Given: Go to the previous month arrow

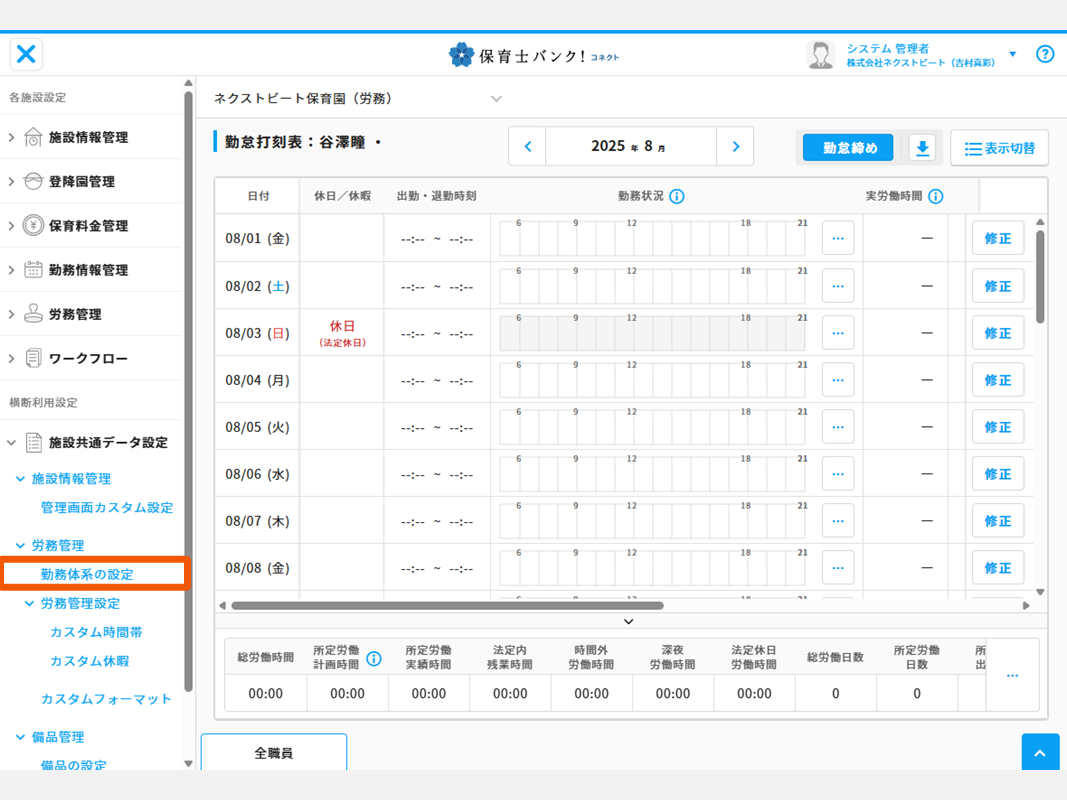Looking at the screenshot, I should [x=528, y=147].
